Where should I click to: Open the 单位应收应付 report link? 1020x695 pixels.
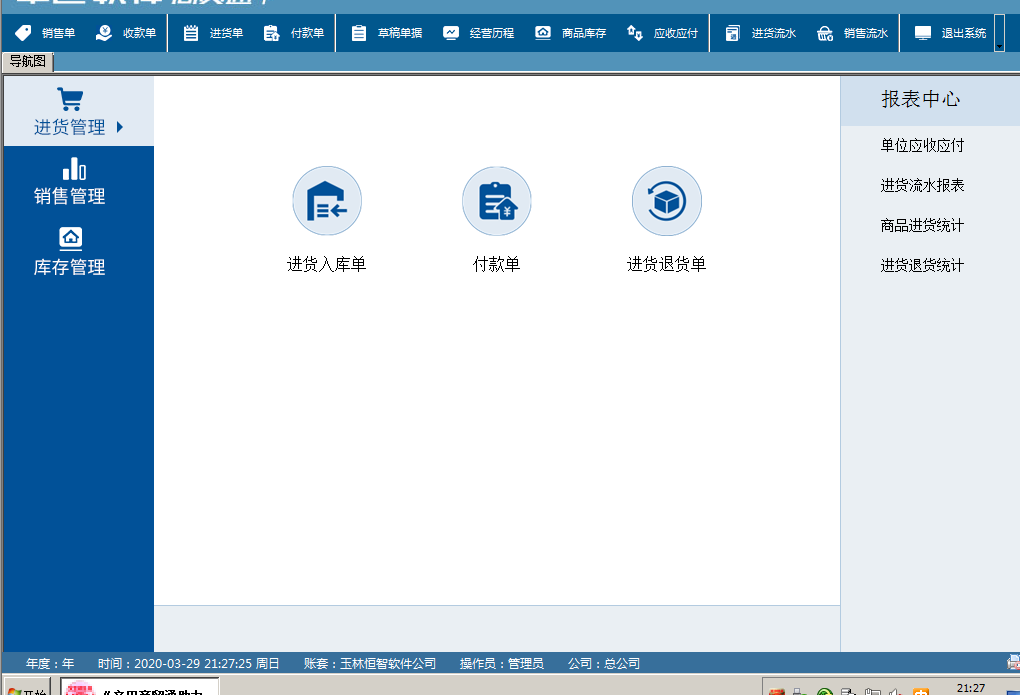pos(922,146)
